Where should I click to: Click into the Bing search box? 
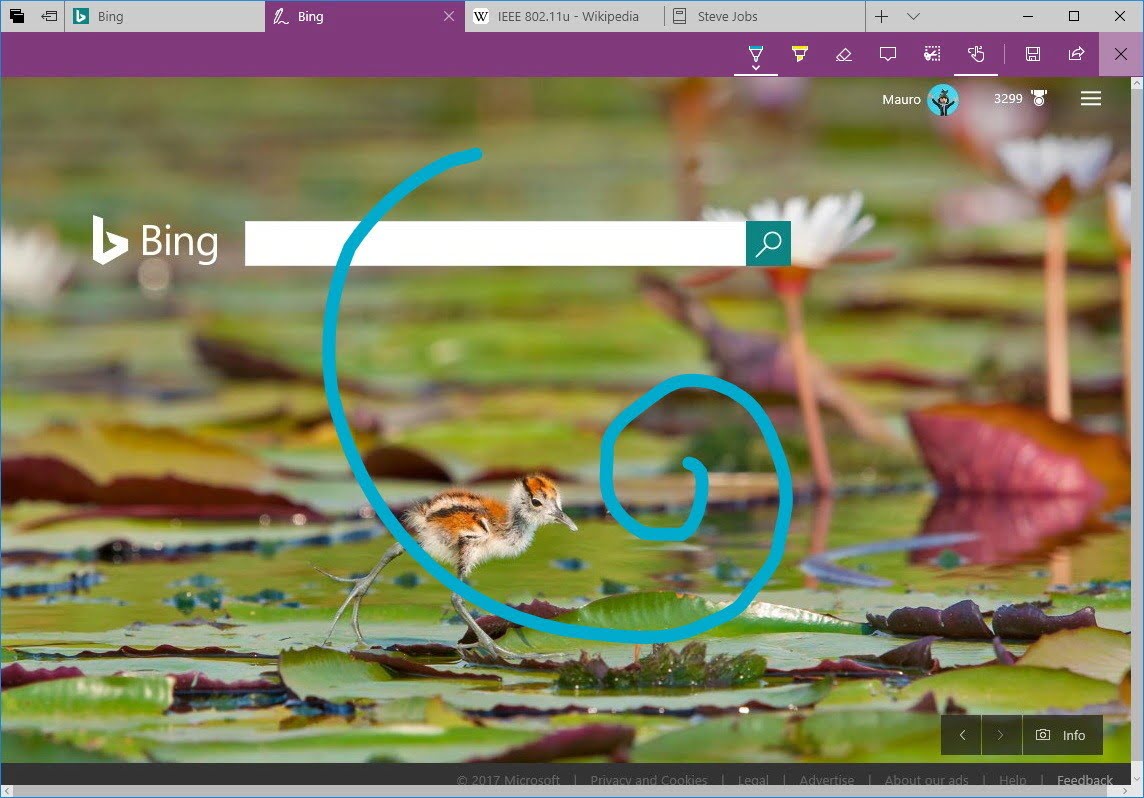point(495,244)
